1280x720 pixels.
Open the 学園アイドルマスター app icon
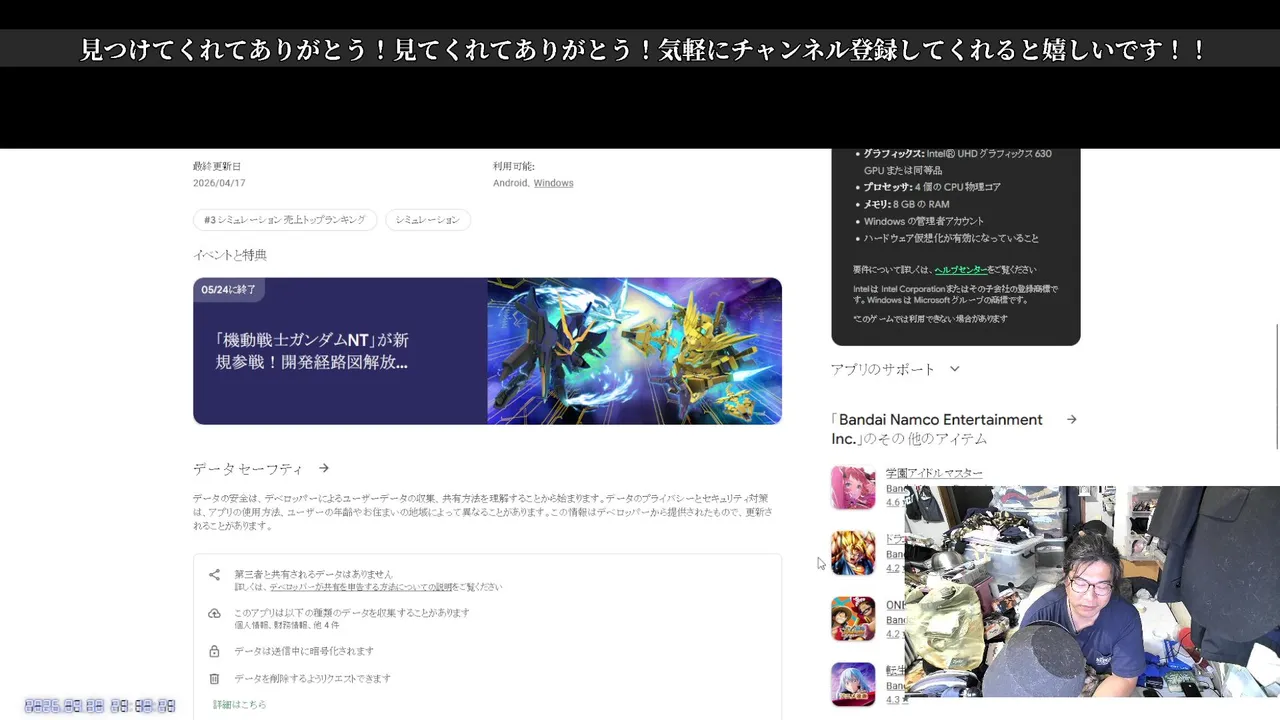[853, 488]
